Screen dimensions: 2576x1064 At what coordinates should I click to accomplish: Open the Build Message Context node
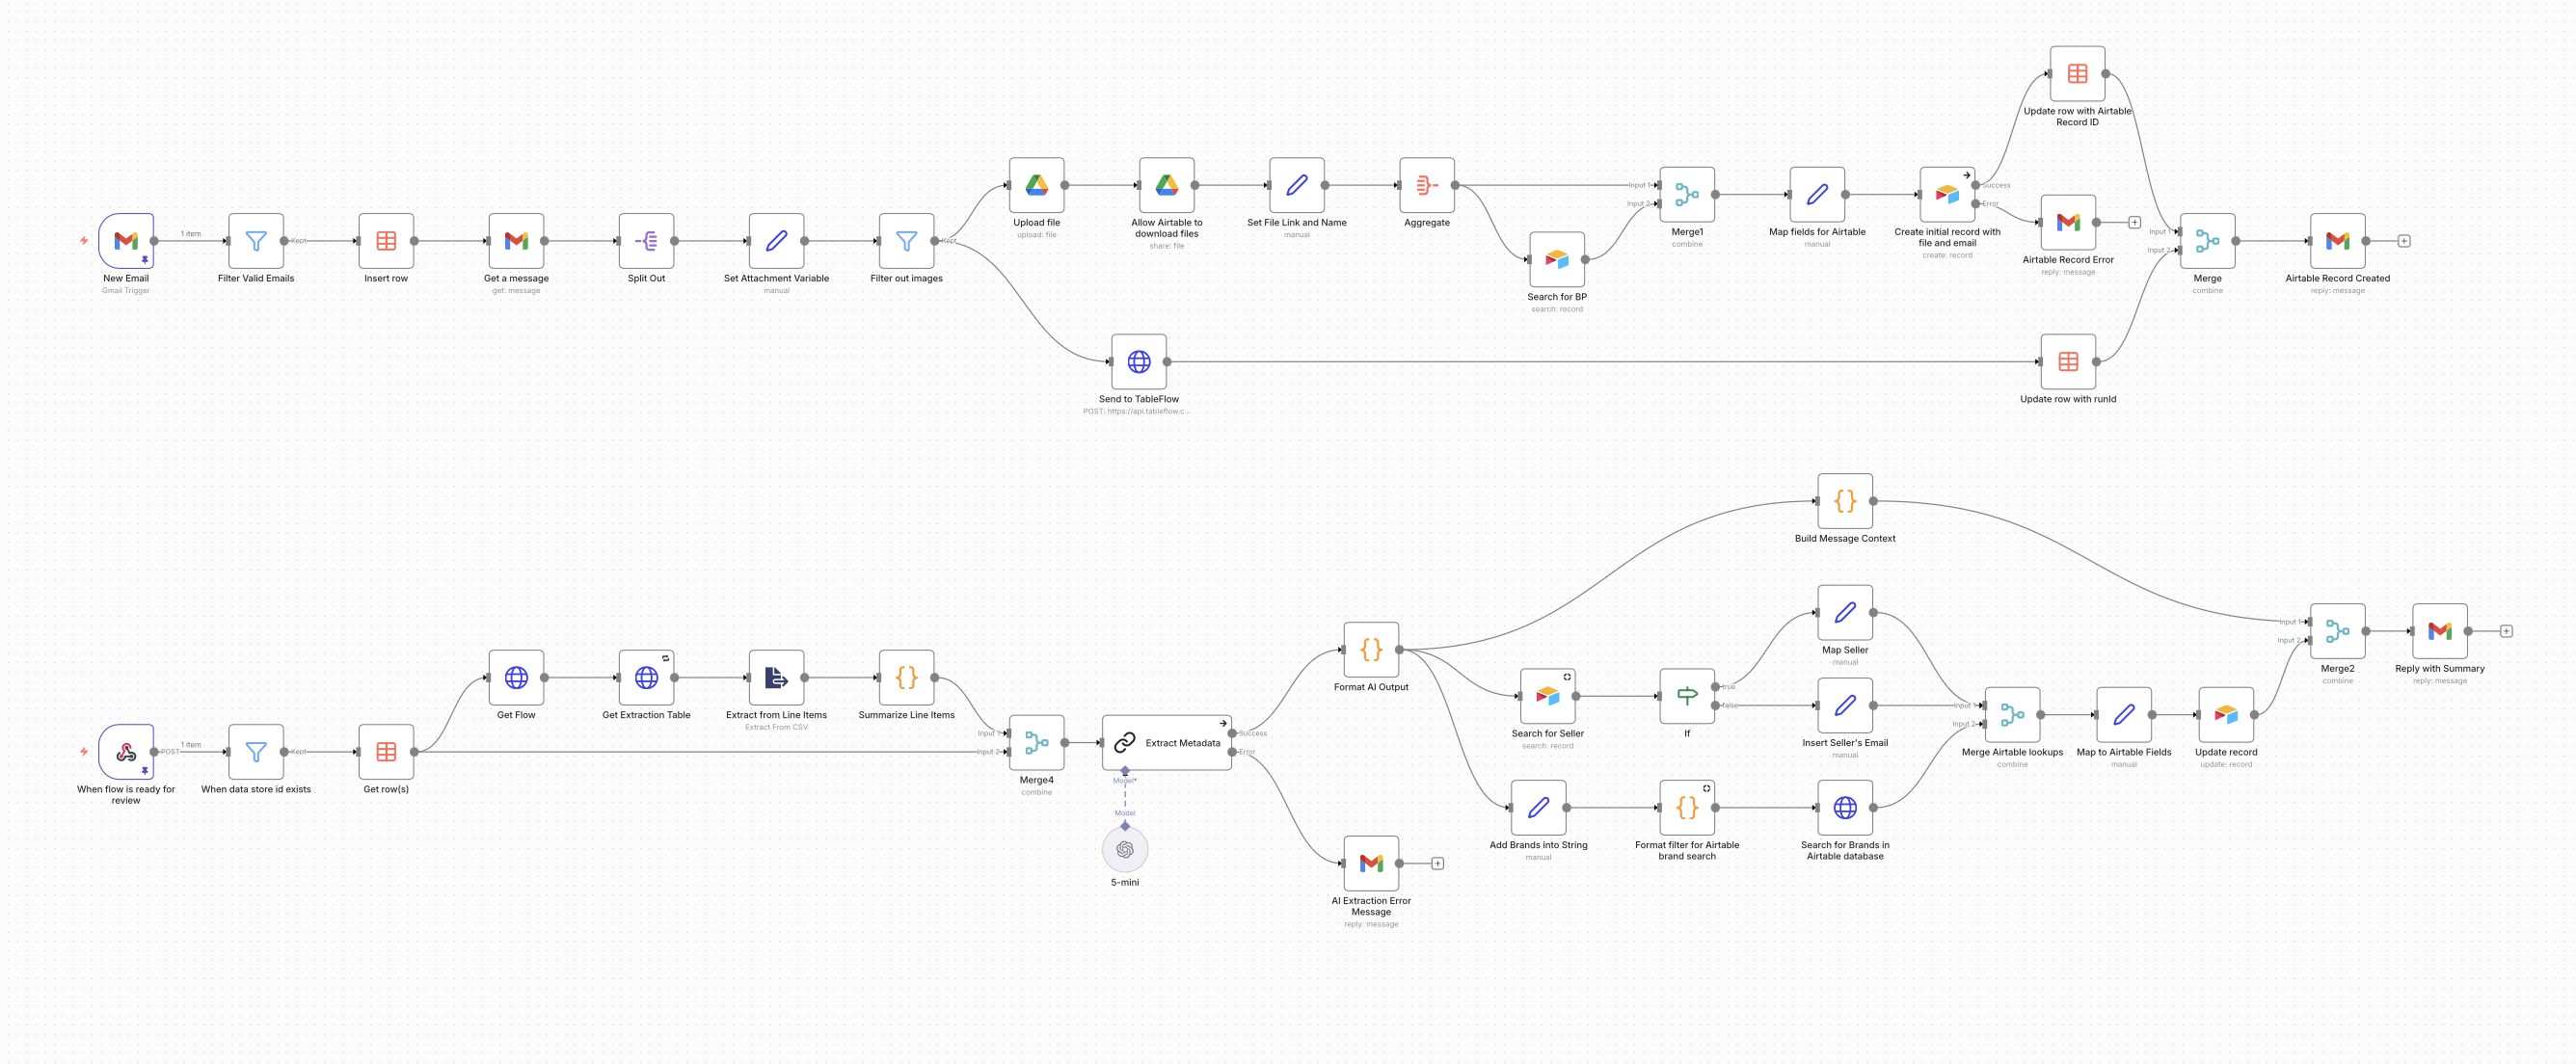[x=1846, y=499]
